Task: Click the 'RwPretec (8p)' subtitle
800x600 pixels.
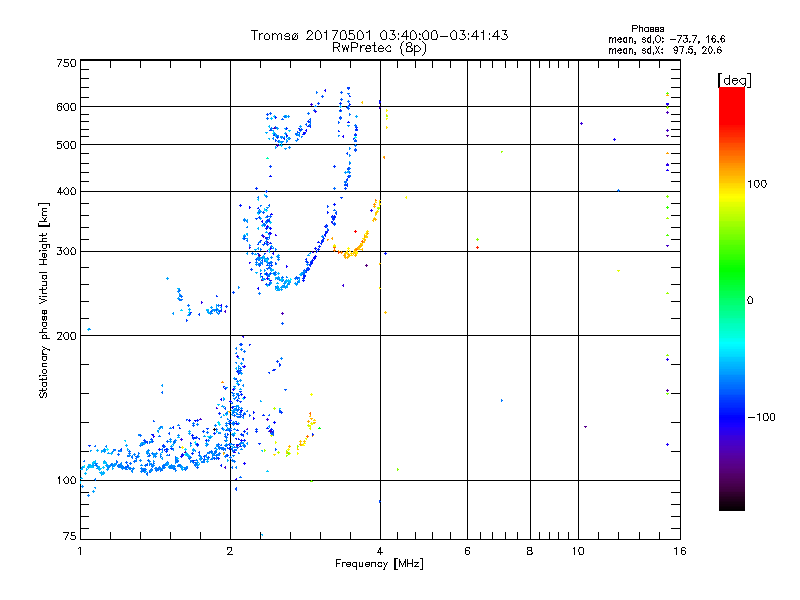Action: [x=379, y=48]
